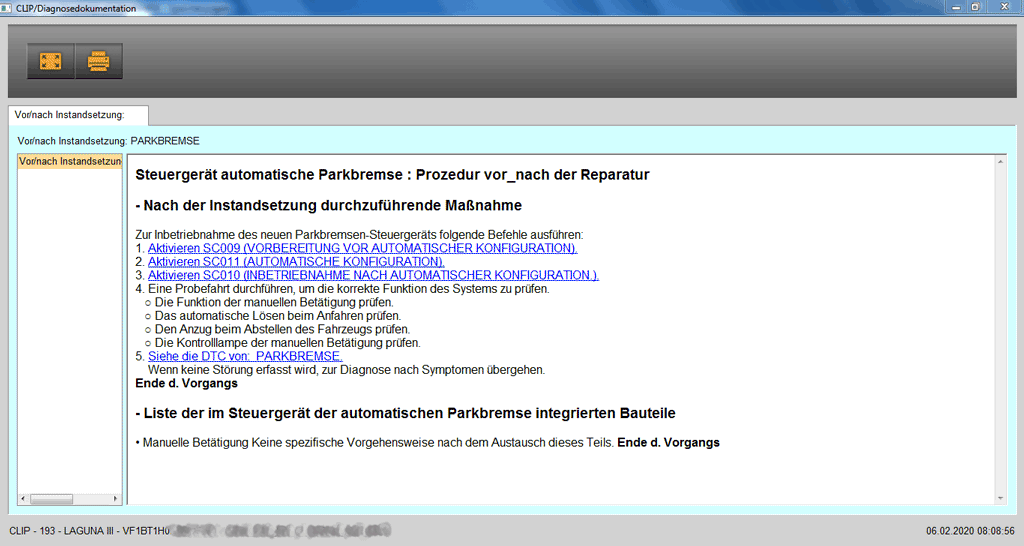Click the down arrow of document scrollbar
Viewport: 1024px width, 546px height.
(1000, 498)
